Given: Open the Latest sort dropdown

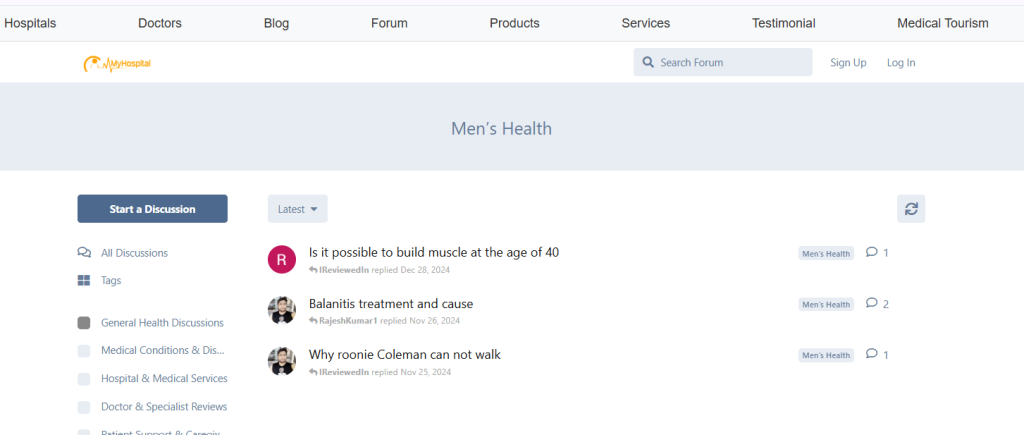Looking at the screenshot, I should point(297,209).
